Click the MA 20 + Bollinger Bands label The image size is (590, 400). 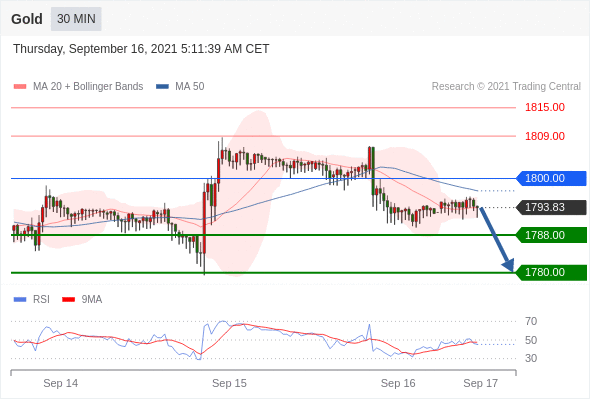coord(88,87)
